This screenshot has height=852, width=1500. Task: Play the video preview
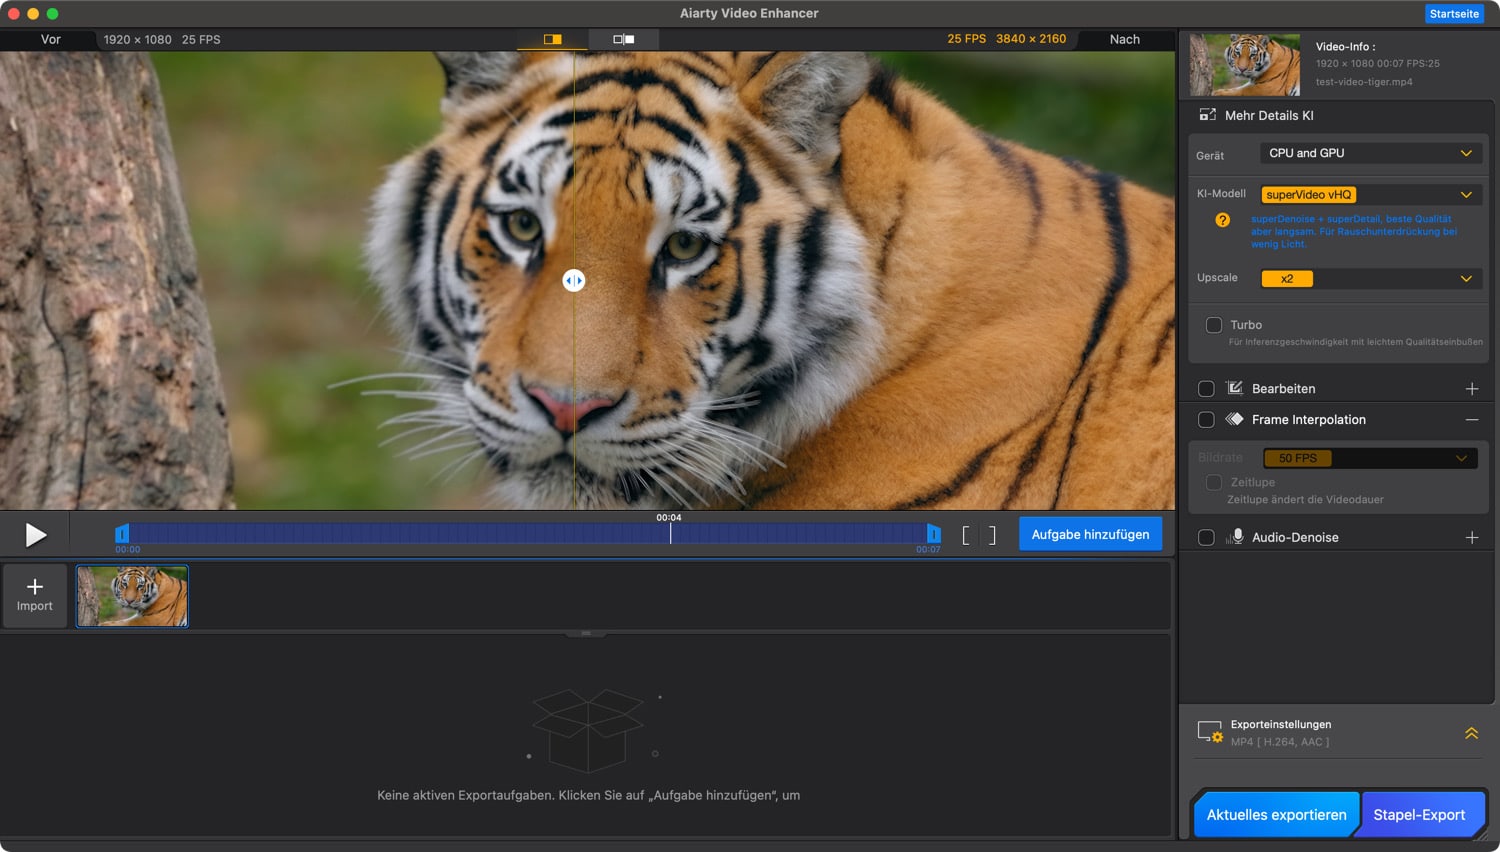tap(35, 535)
